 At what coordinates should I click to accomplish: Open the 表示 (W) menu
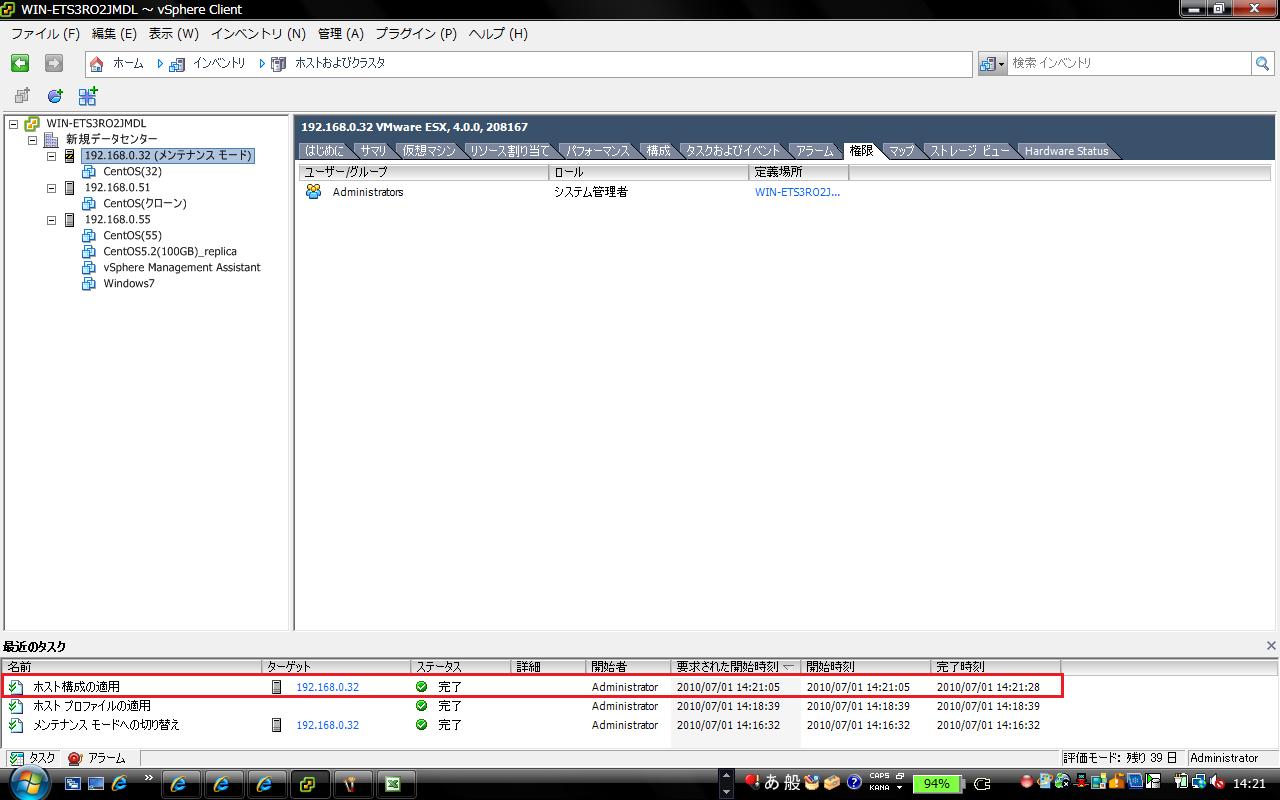tap(174, 33)
